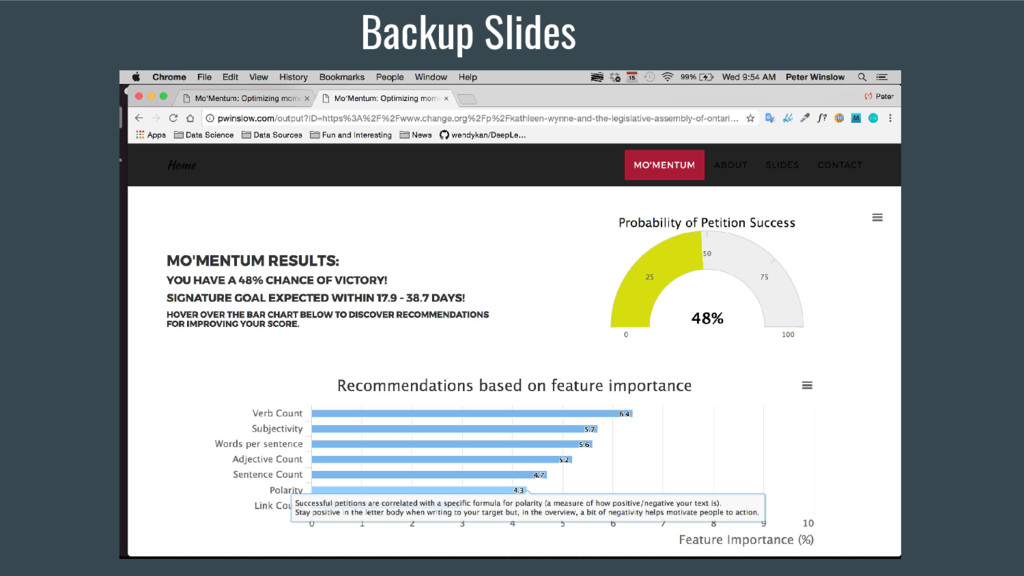Open the SLIDES navigation link

click(782, 165)
